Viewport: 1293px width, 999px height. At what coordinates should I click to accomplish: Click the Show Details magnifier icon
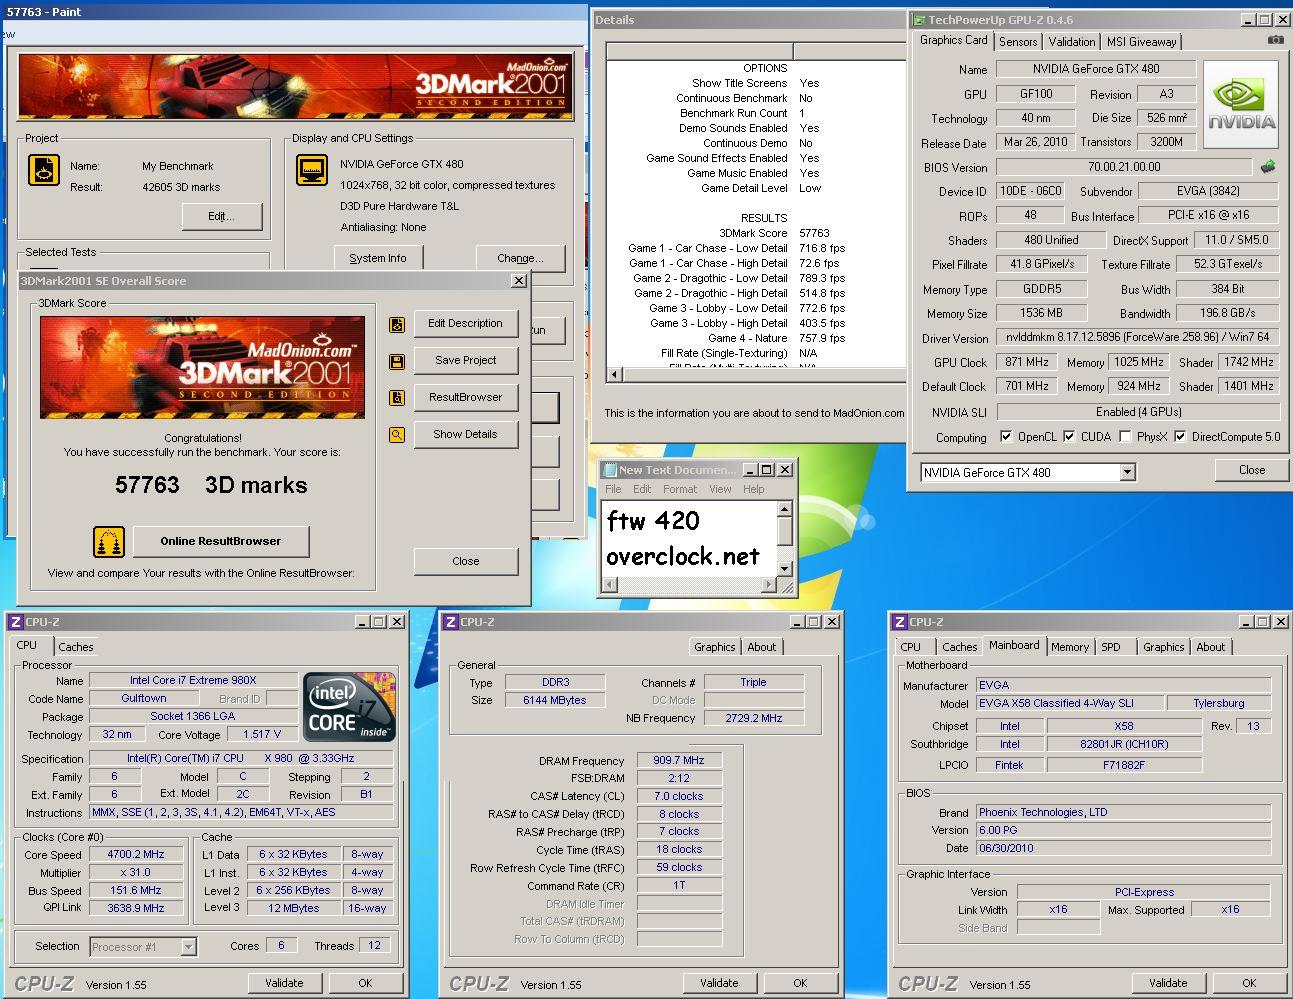397,435
